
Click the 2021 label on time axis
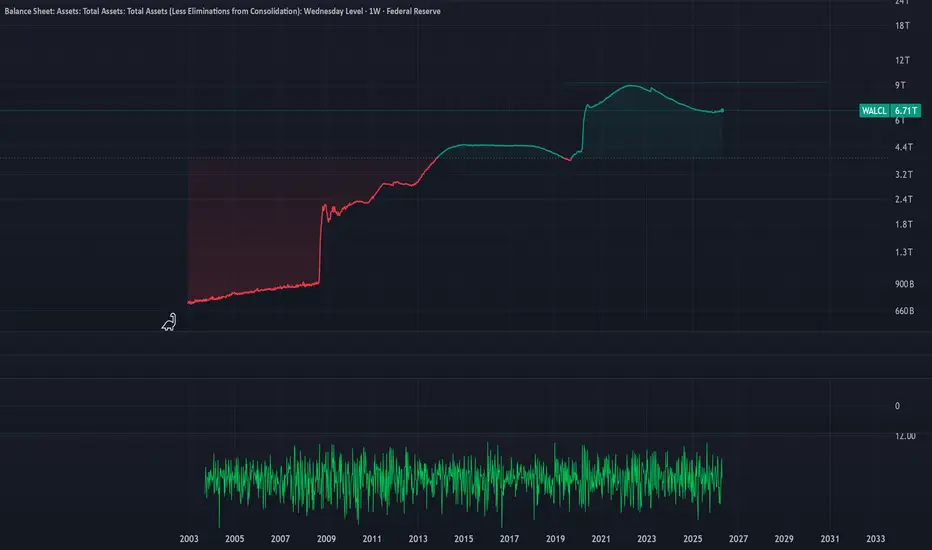point(601,539)
